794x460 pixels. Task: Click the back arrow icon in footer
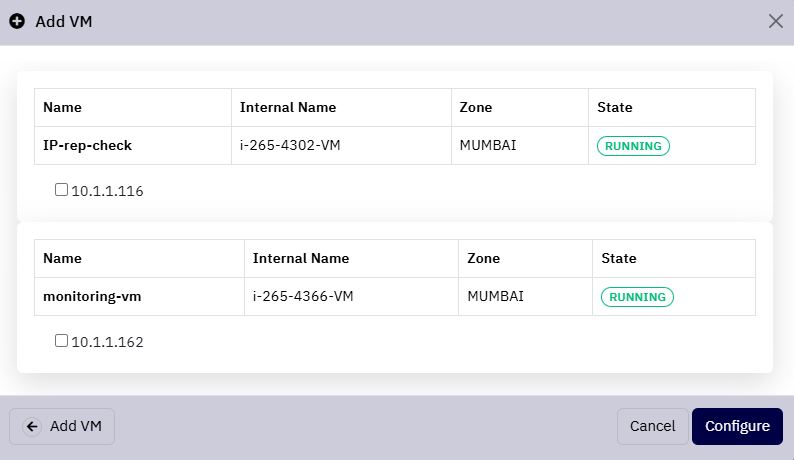[32, 427]
